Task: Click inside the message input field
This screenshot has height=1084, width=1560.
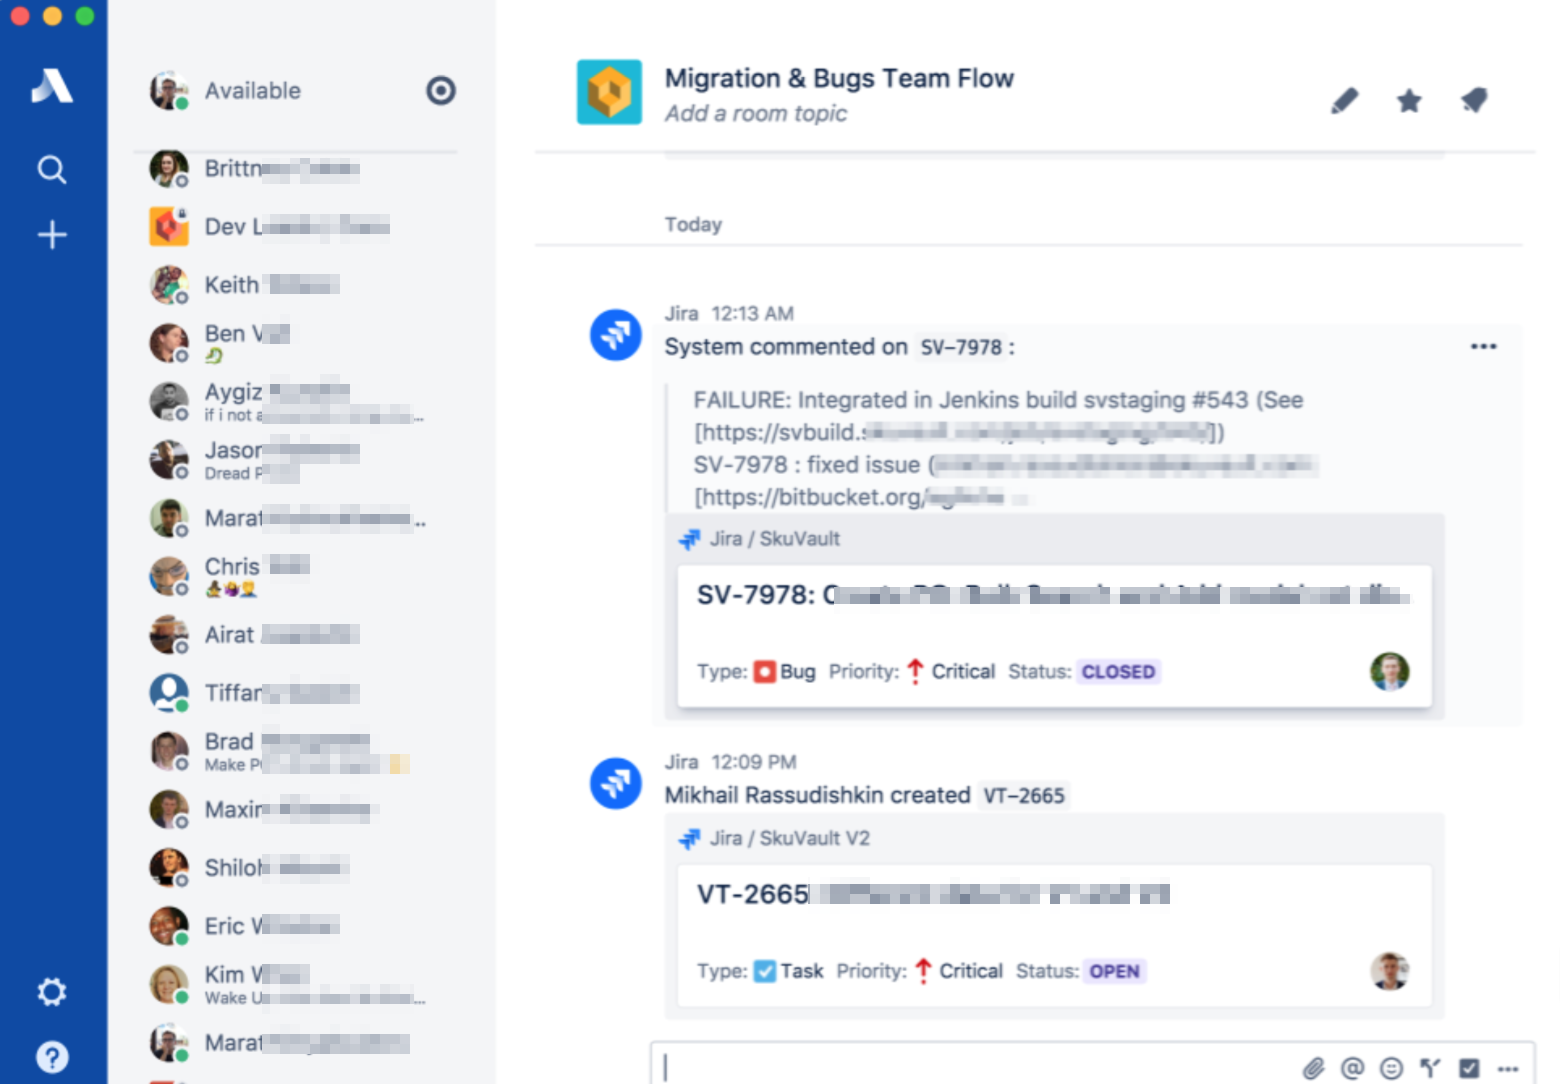Action: (900, 1068)
